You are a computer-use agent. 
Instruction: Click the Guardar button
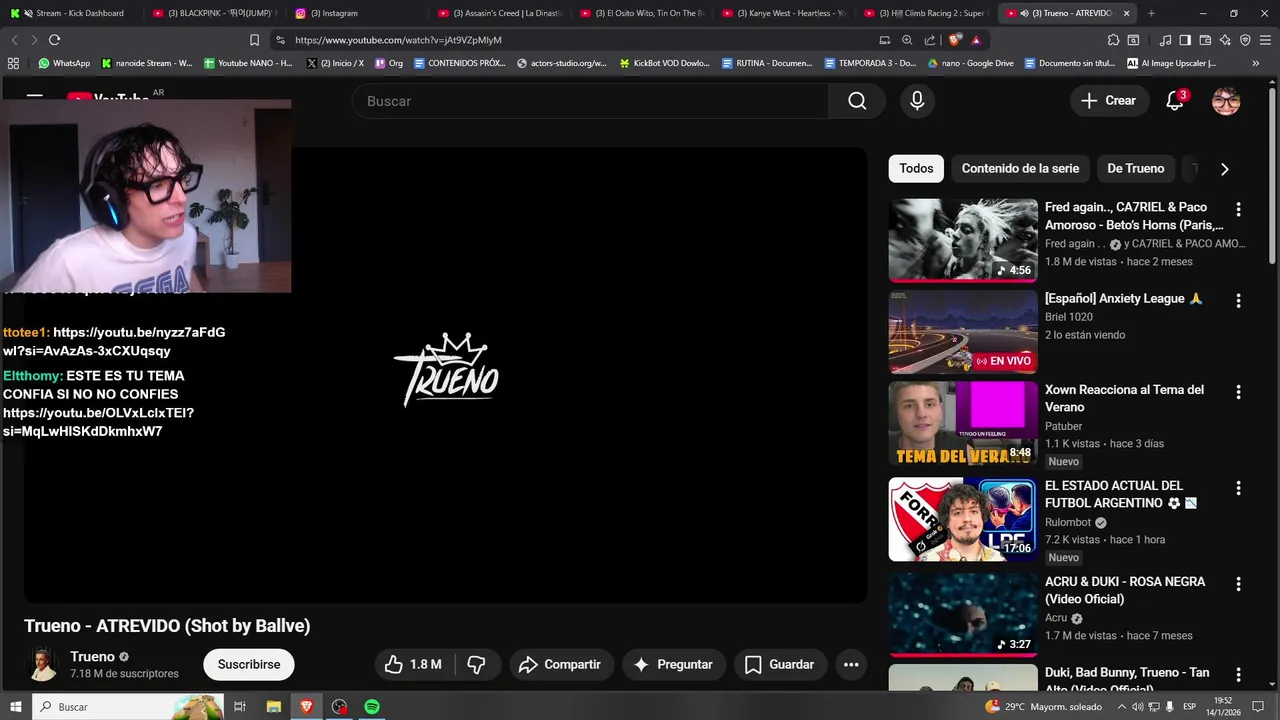point(780,664)
